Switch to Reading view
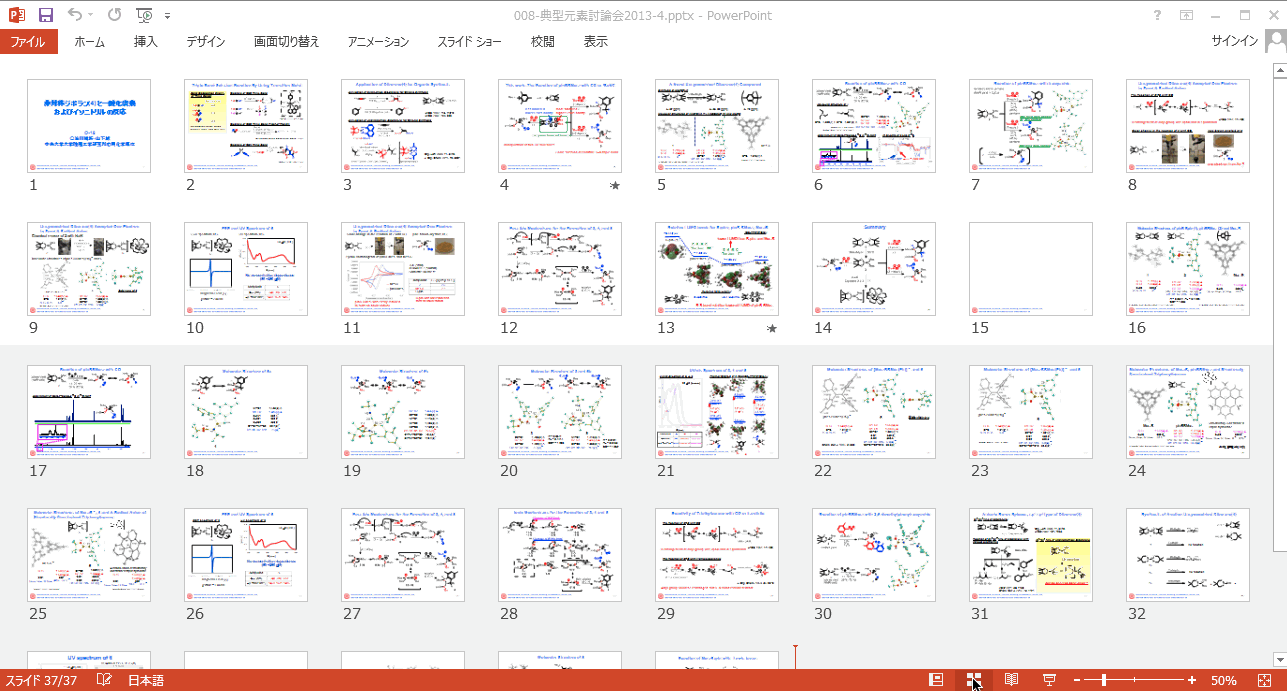The height and width of the screenshot is (691, 1287). tap(1011, 680)
